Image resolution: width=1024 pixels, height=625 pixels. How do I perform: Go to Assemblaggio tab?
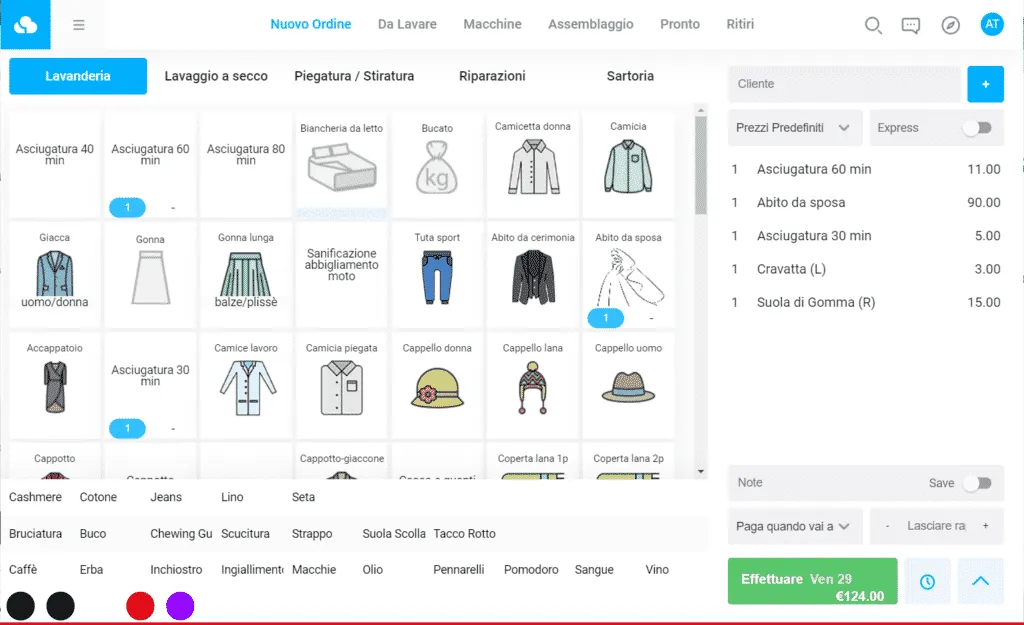click(x=590, y=24)
